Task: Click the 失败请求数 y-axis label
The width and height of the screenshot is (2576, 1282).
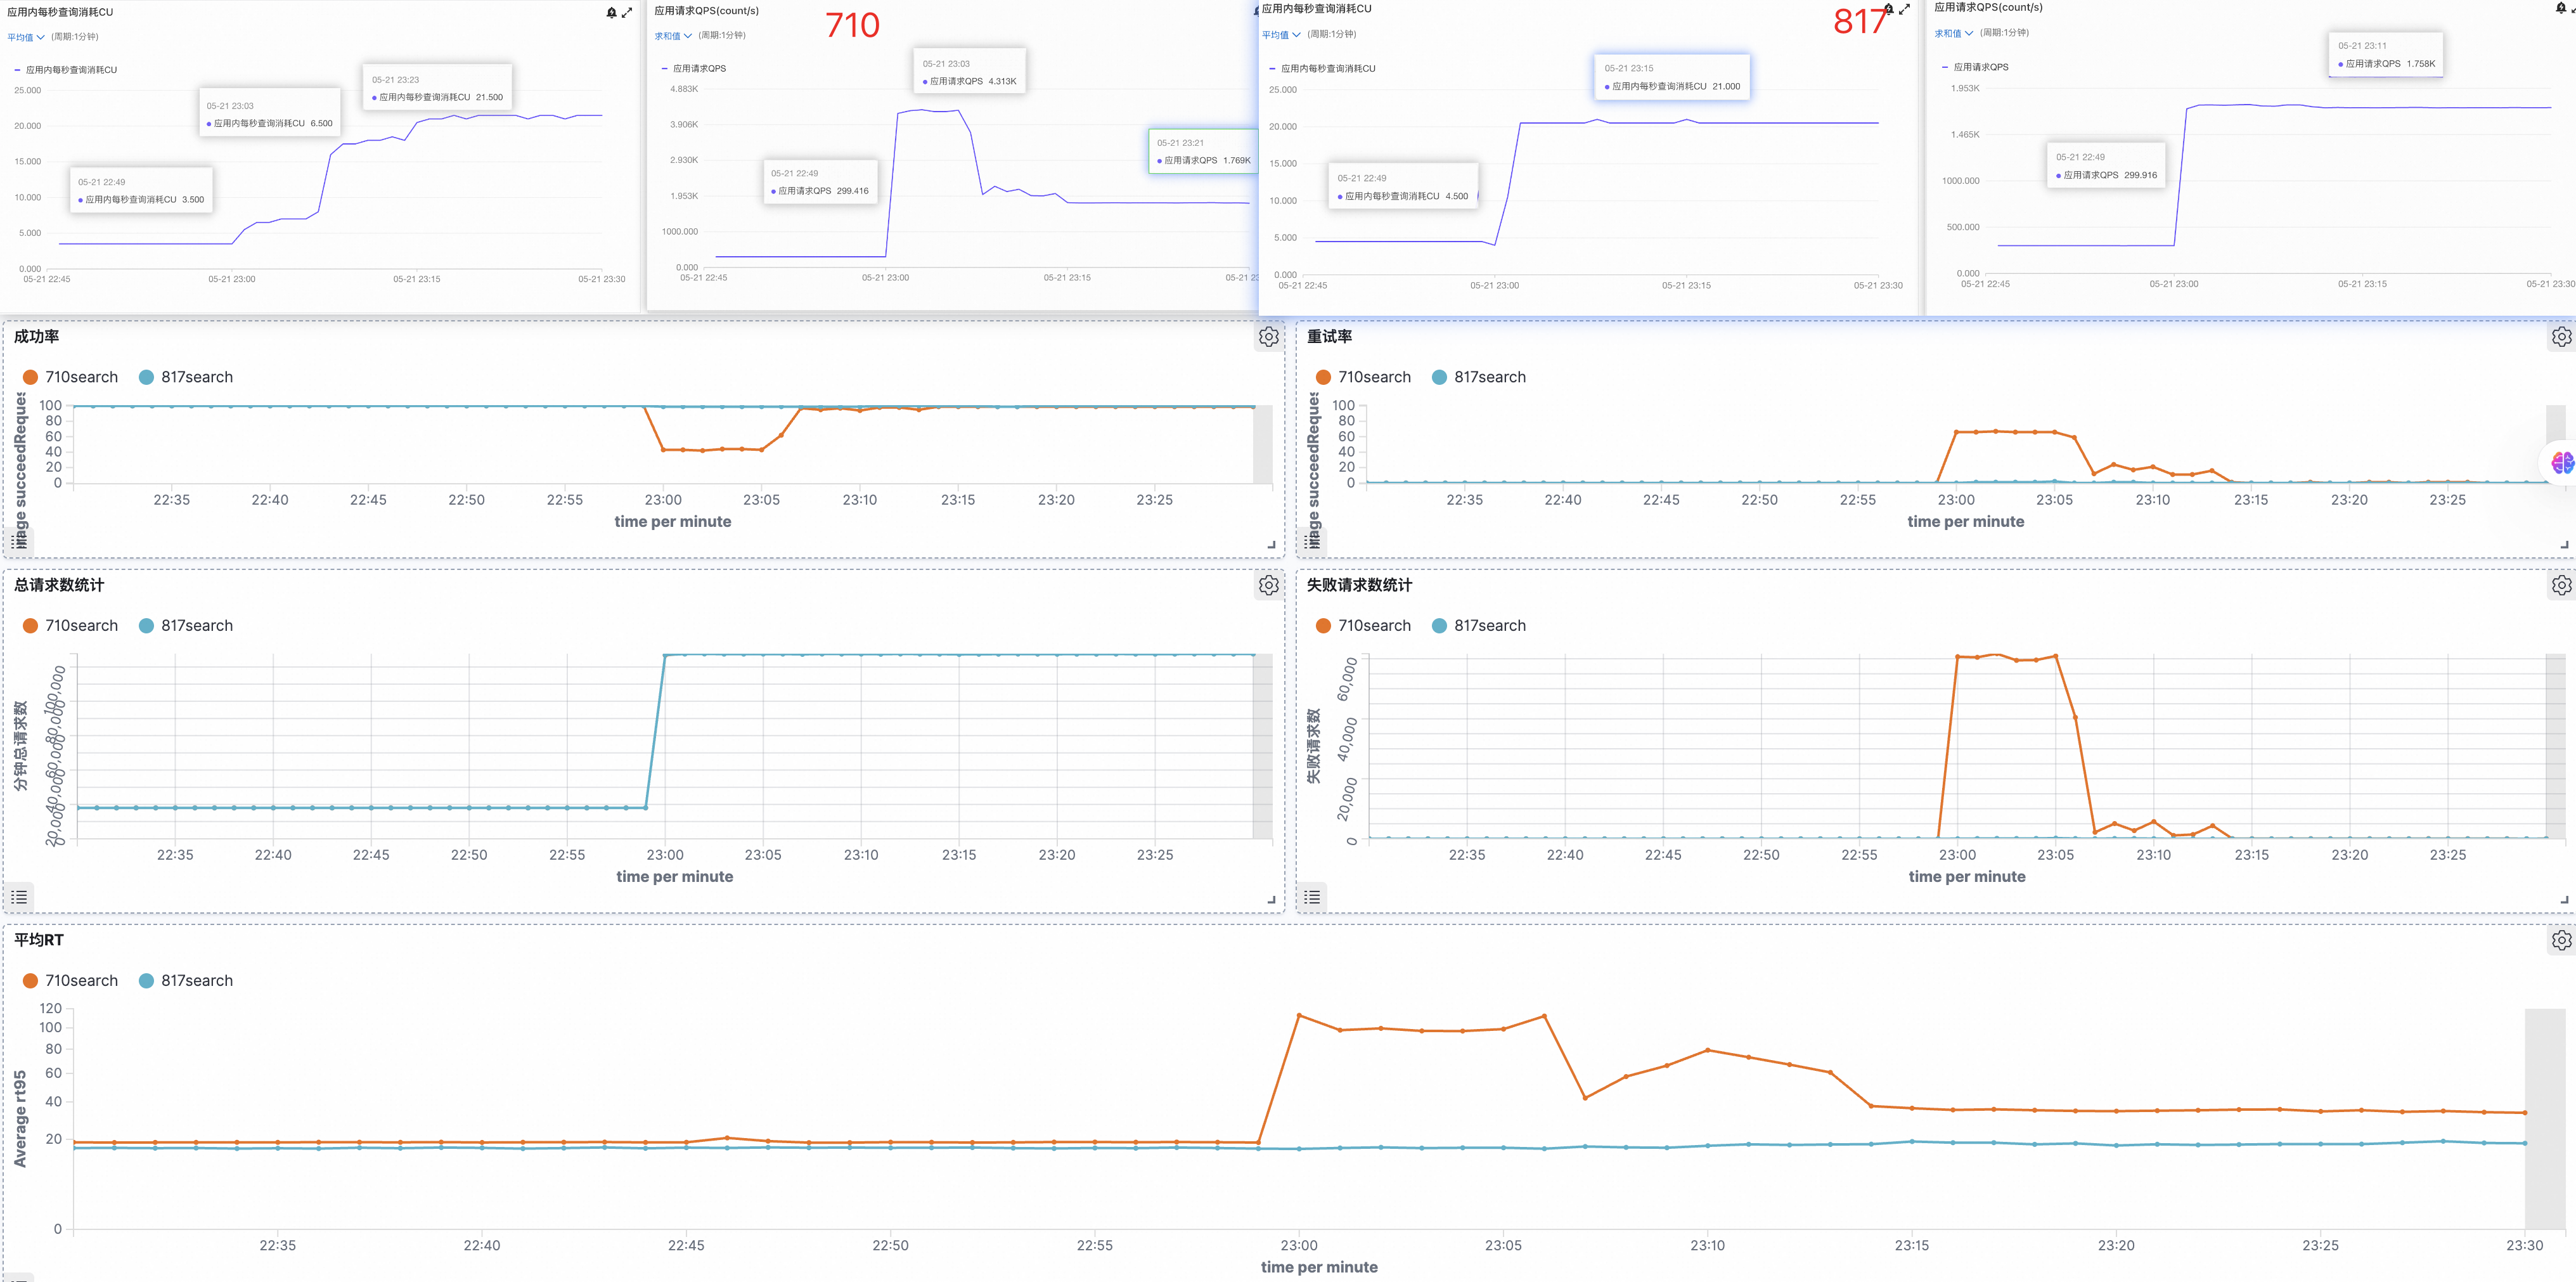Action: point(1313,746)
